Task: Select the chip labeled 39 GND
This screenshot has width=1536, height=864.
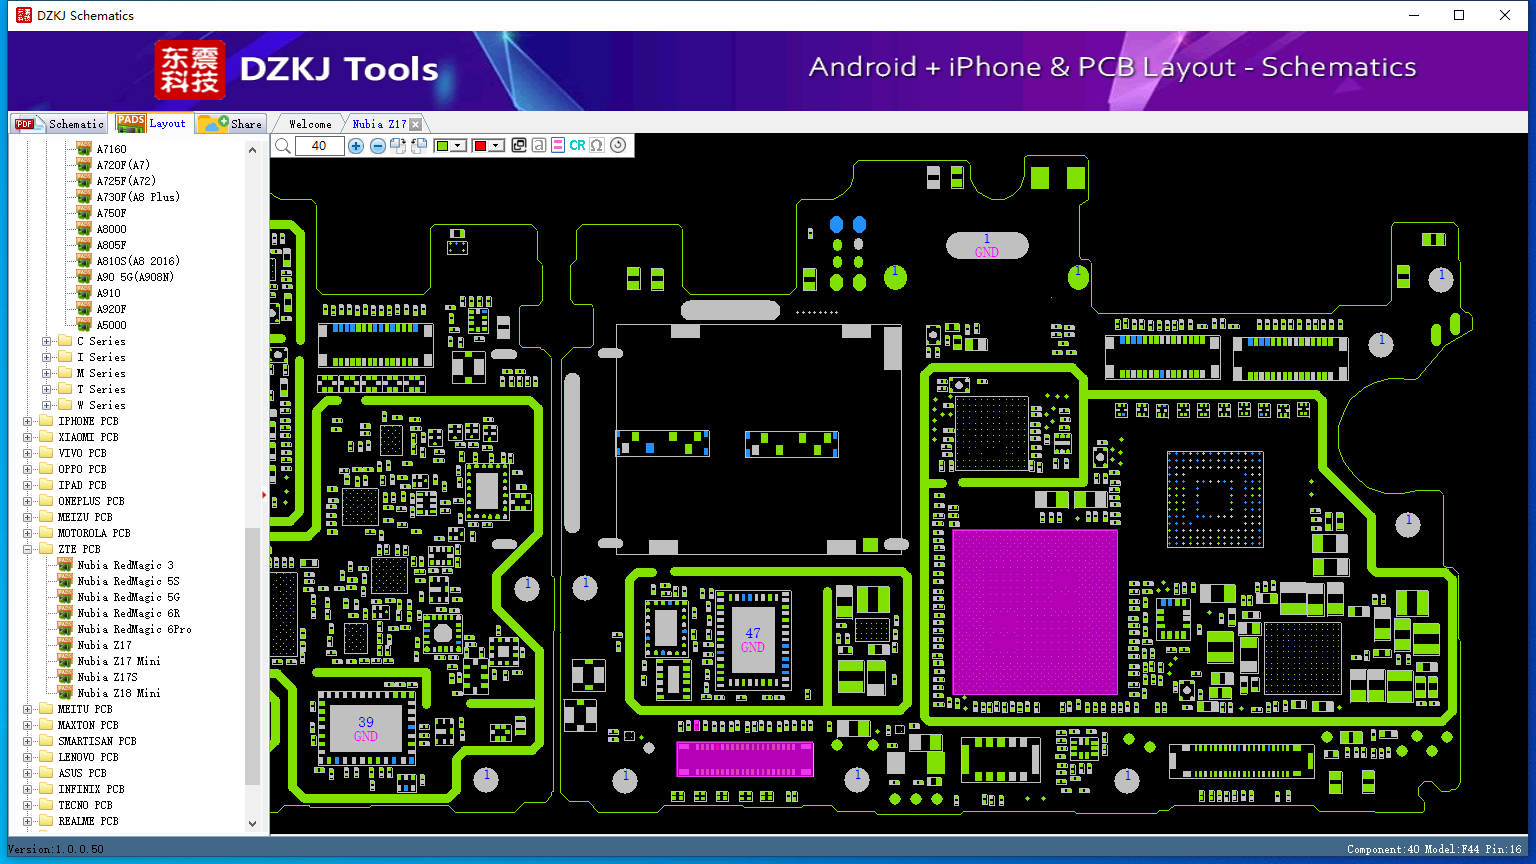Action: click(x=366, y=729)
